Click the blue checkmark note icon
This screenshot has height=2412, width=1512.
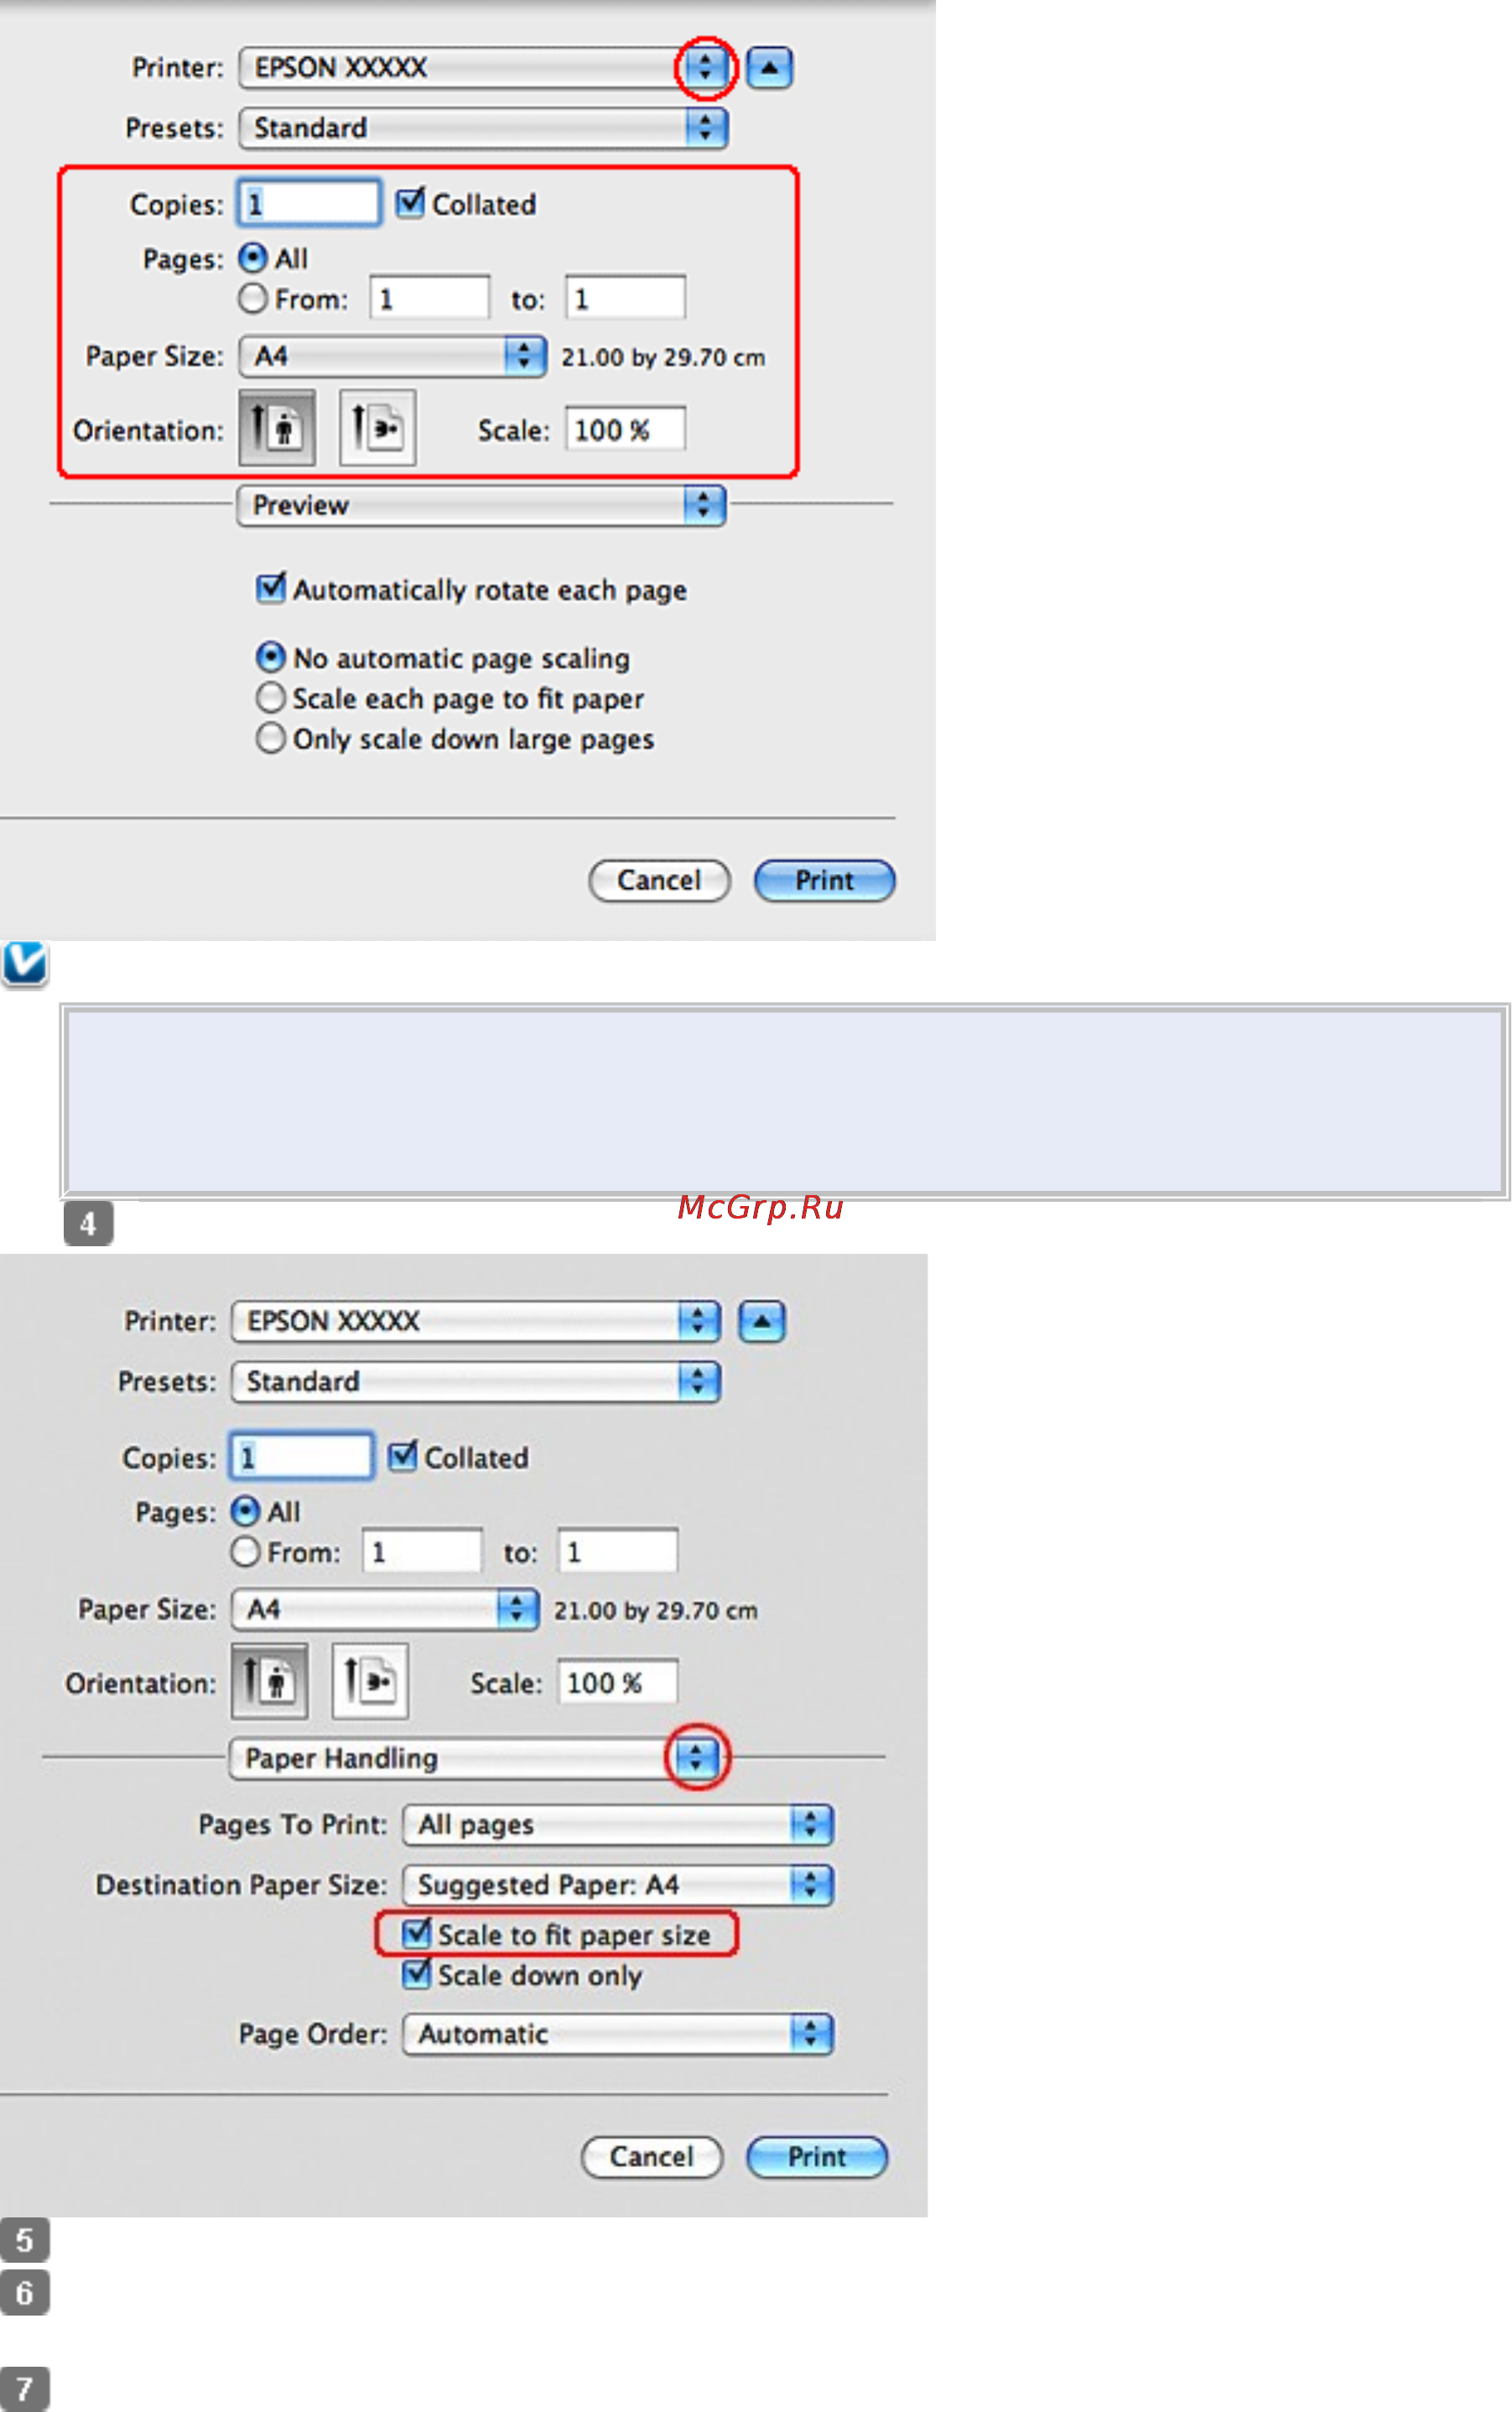(x=25, y=964)
